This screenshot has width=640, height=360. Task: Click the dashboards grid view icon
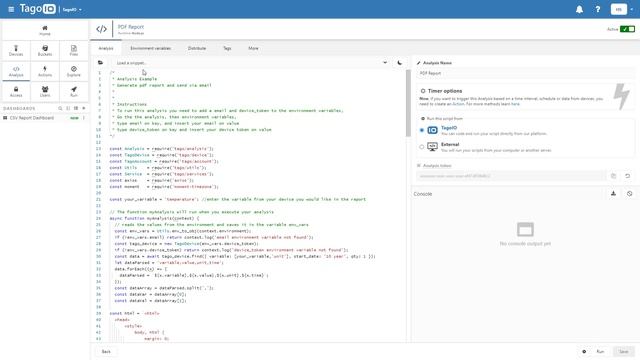(x=76, y=108)
